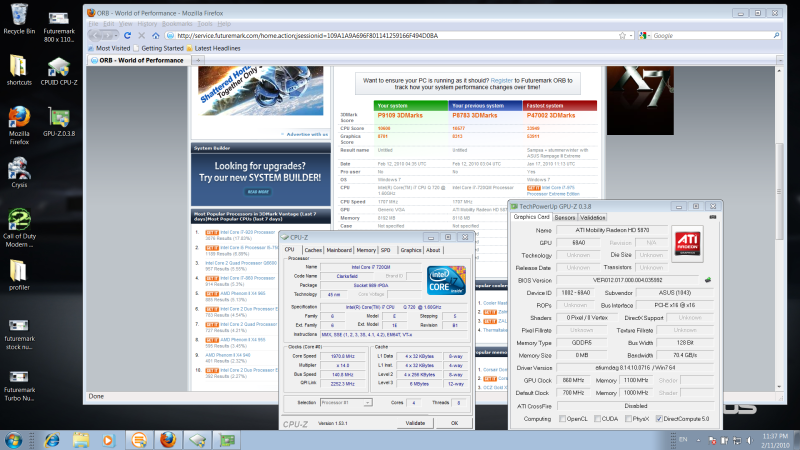Click Firefox home icon

(x=156, y=36)
